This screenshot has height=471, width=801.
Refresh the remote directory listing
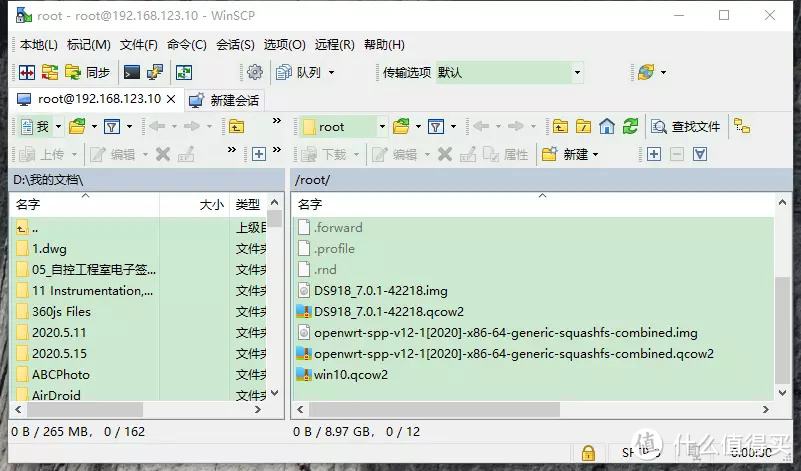tap(630, 127)
